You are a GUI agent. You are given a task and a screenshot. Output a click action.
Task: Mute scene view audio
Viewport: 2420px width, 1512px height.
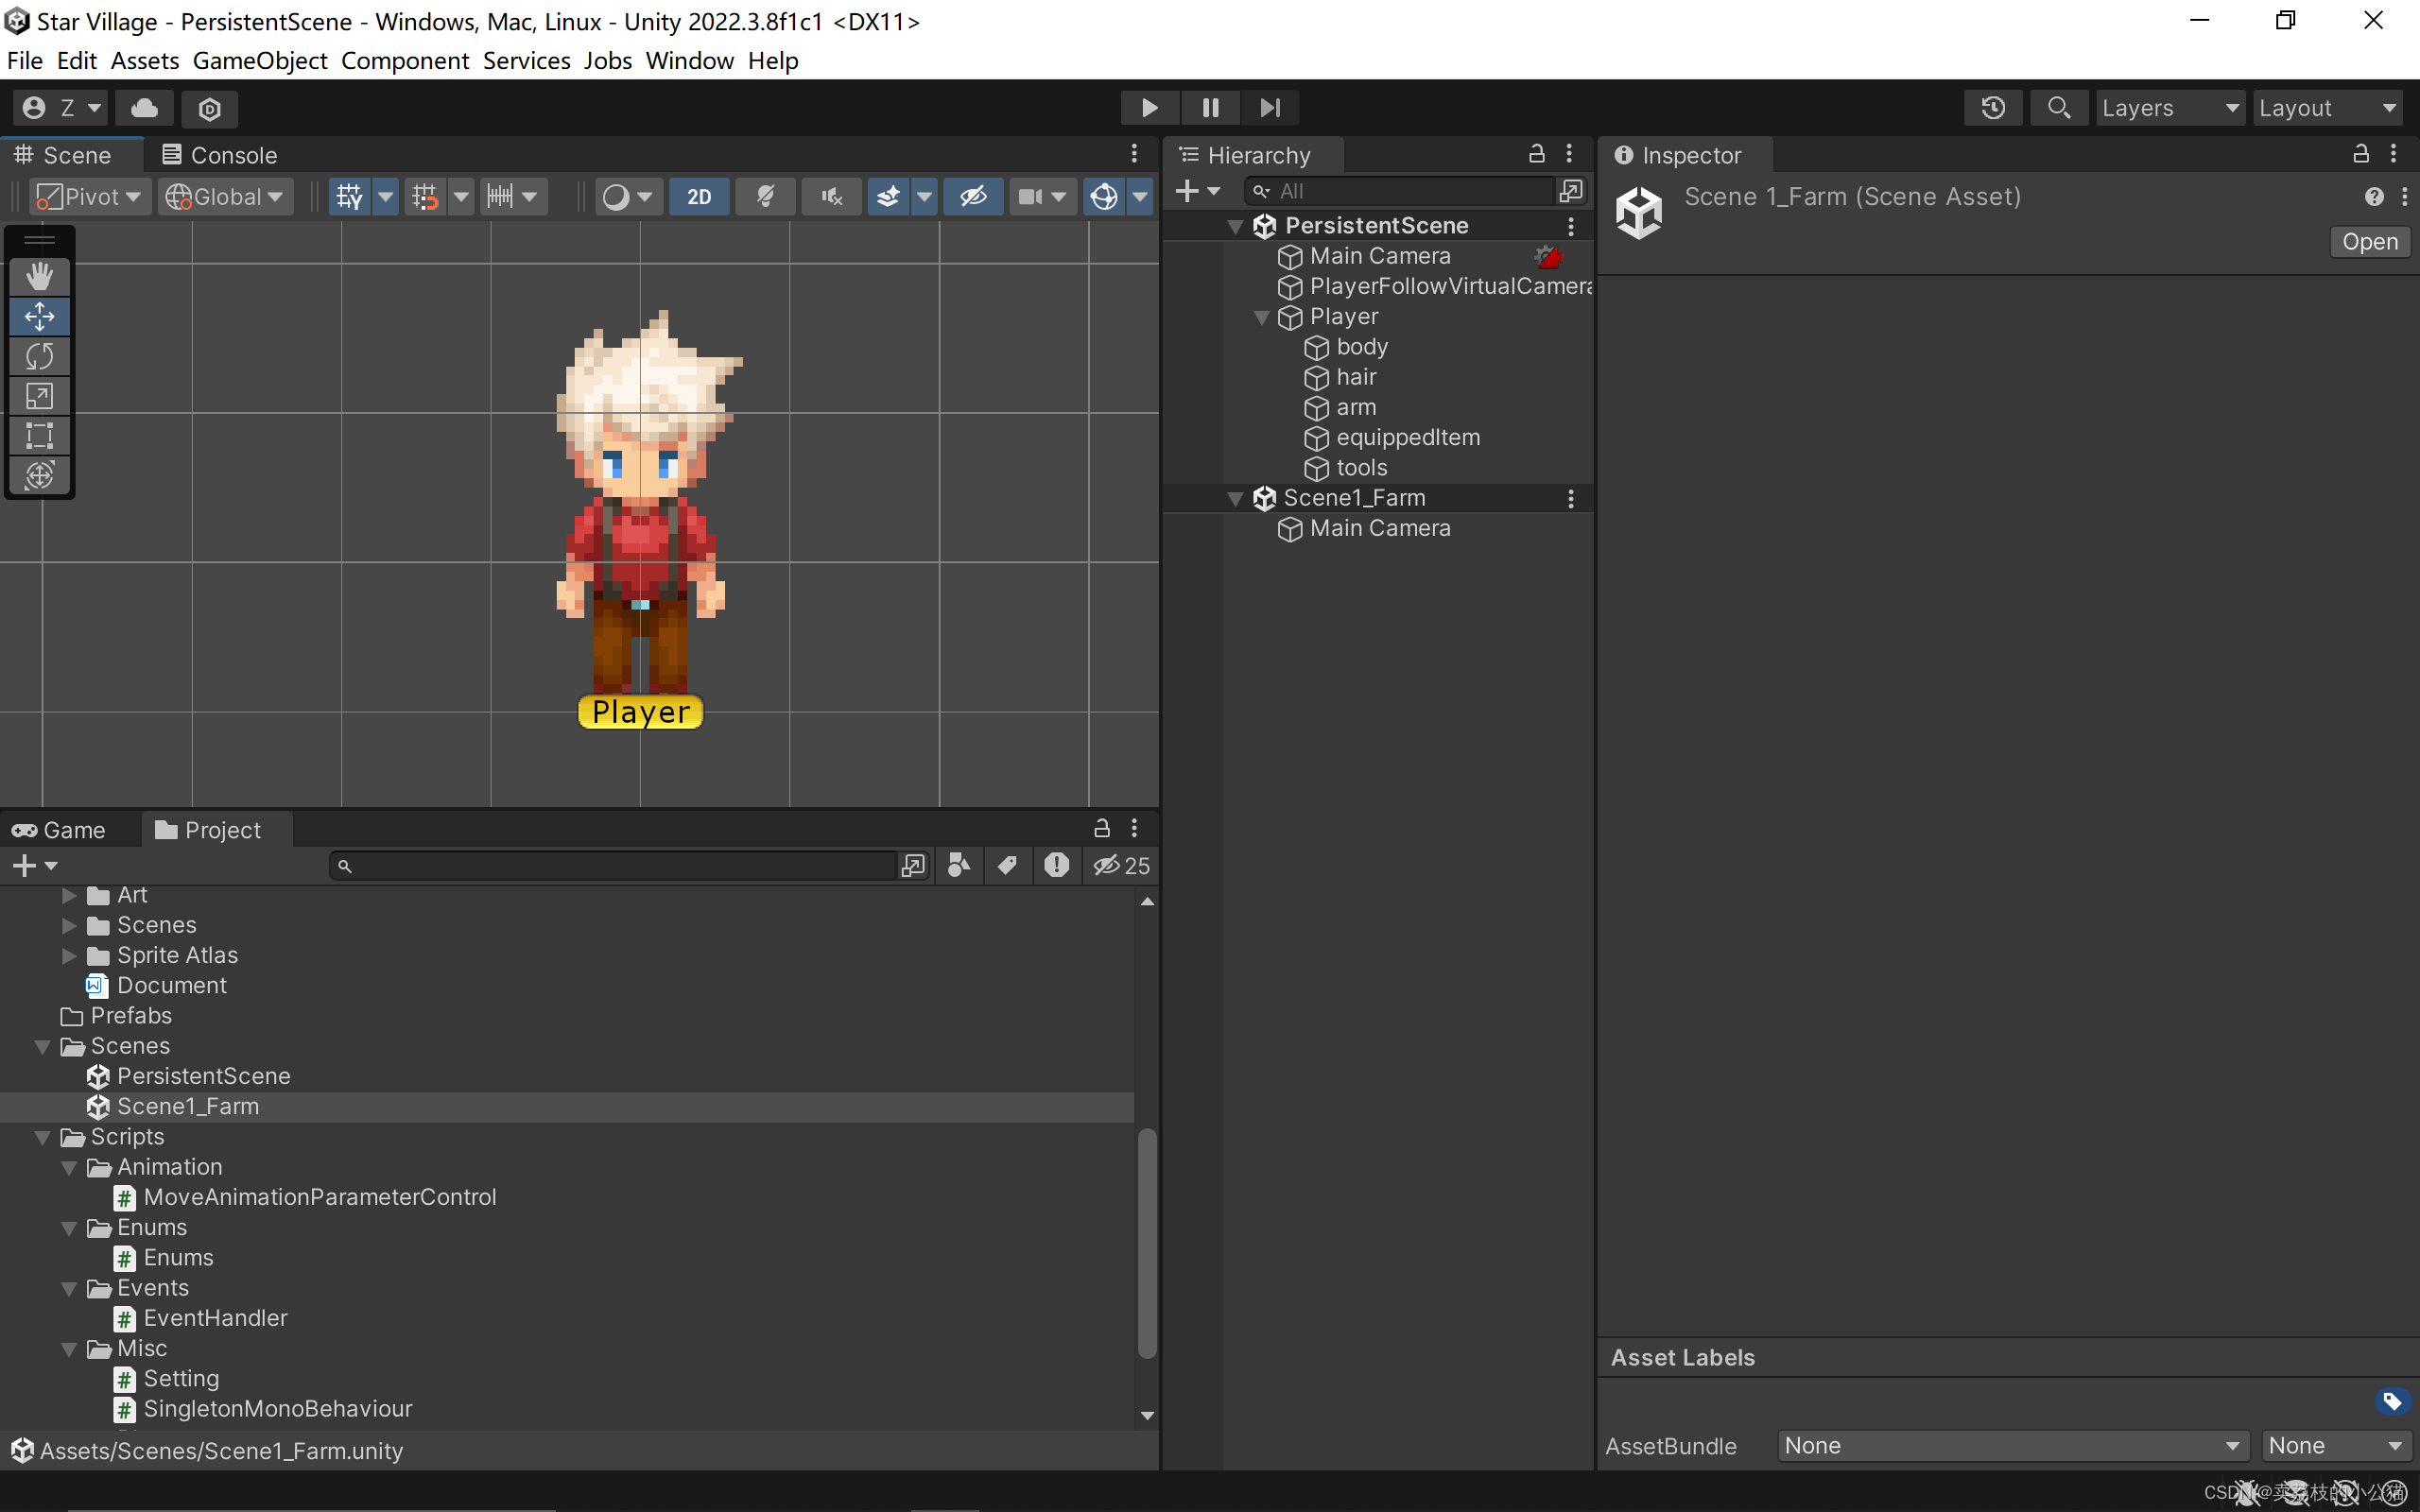point(831,196)
